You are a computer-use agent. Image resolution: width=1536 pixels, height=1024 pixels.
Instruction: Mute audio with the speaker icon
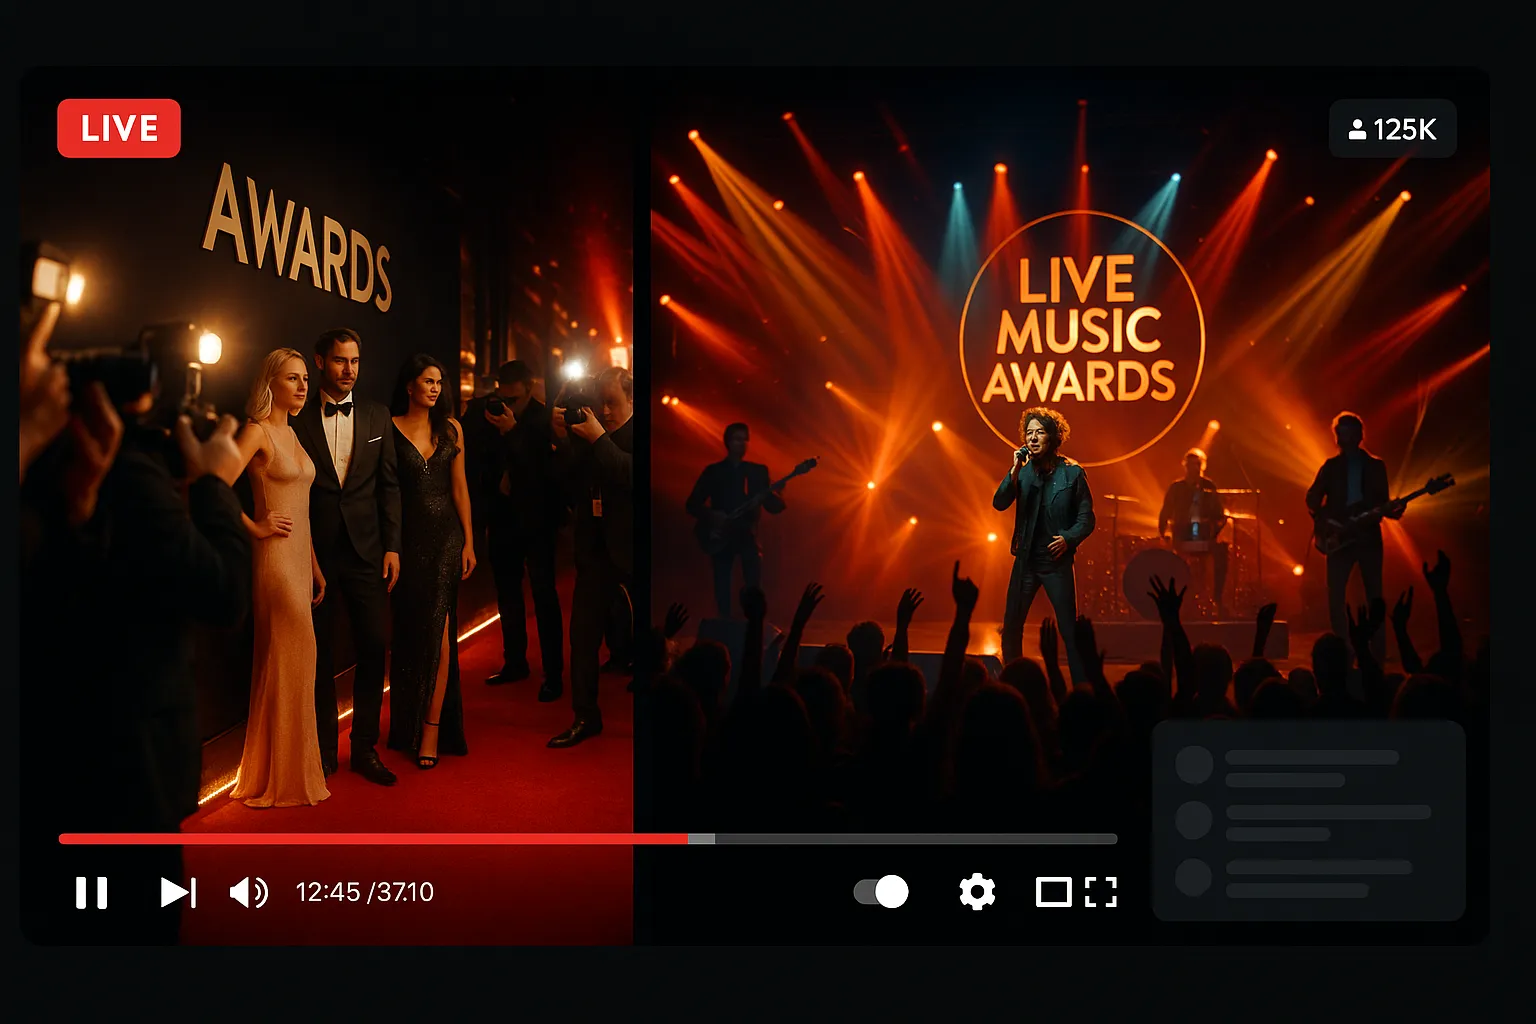[x=248, y=892]
